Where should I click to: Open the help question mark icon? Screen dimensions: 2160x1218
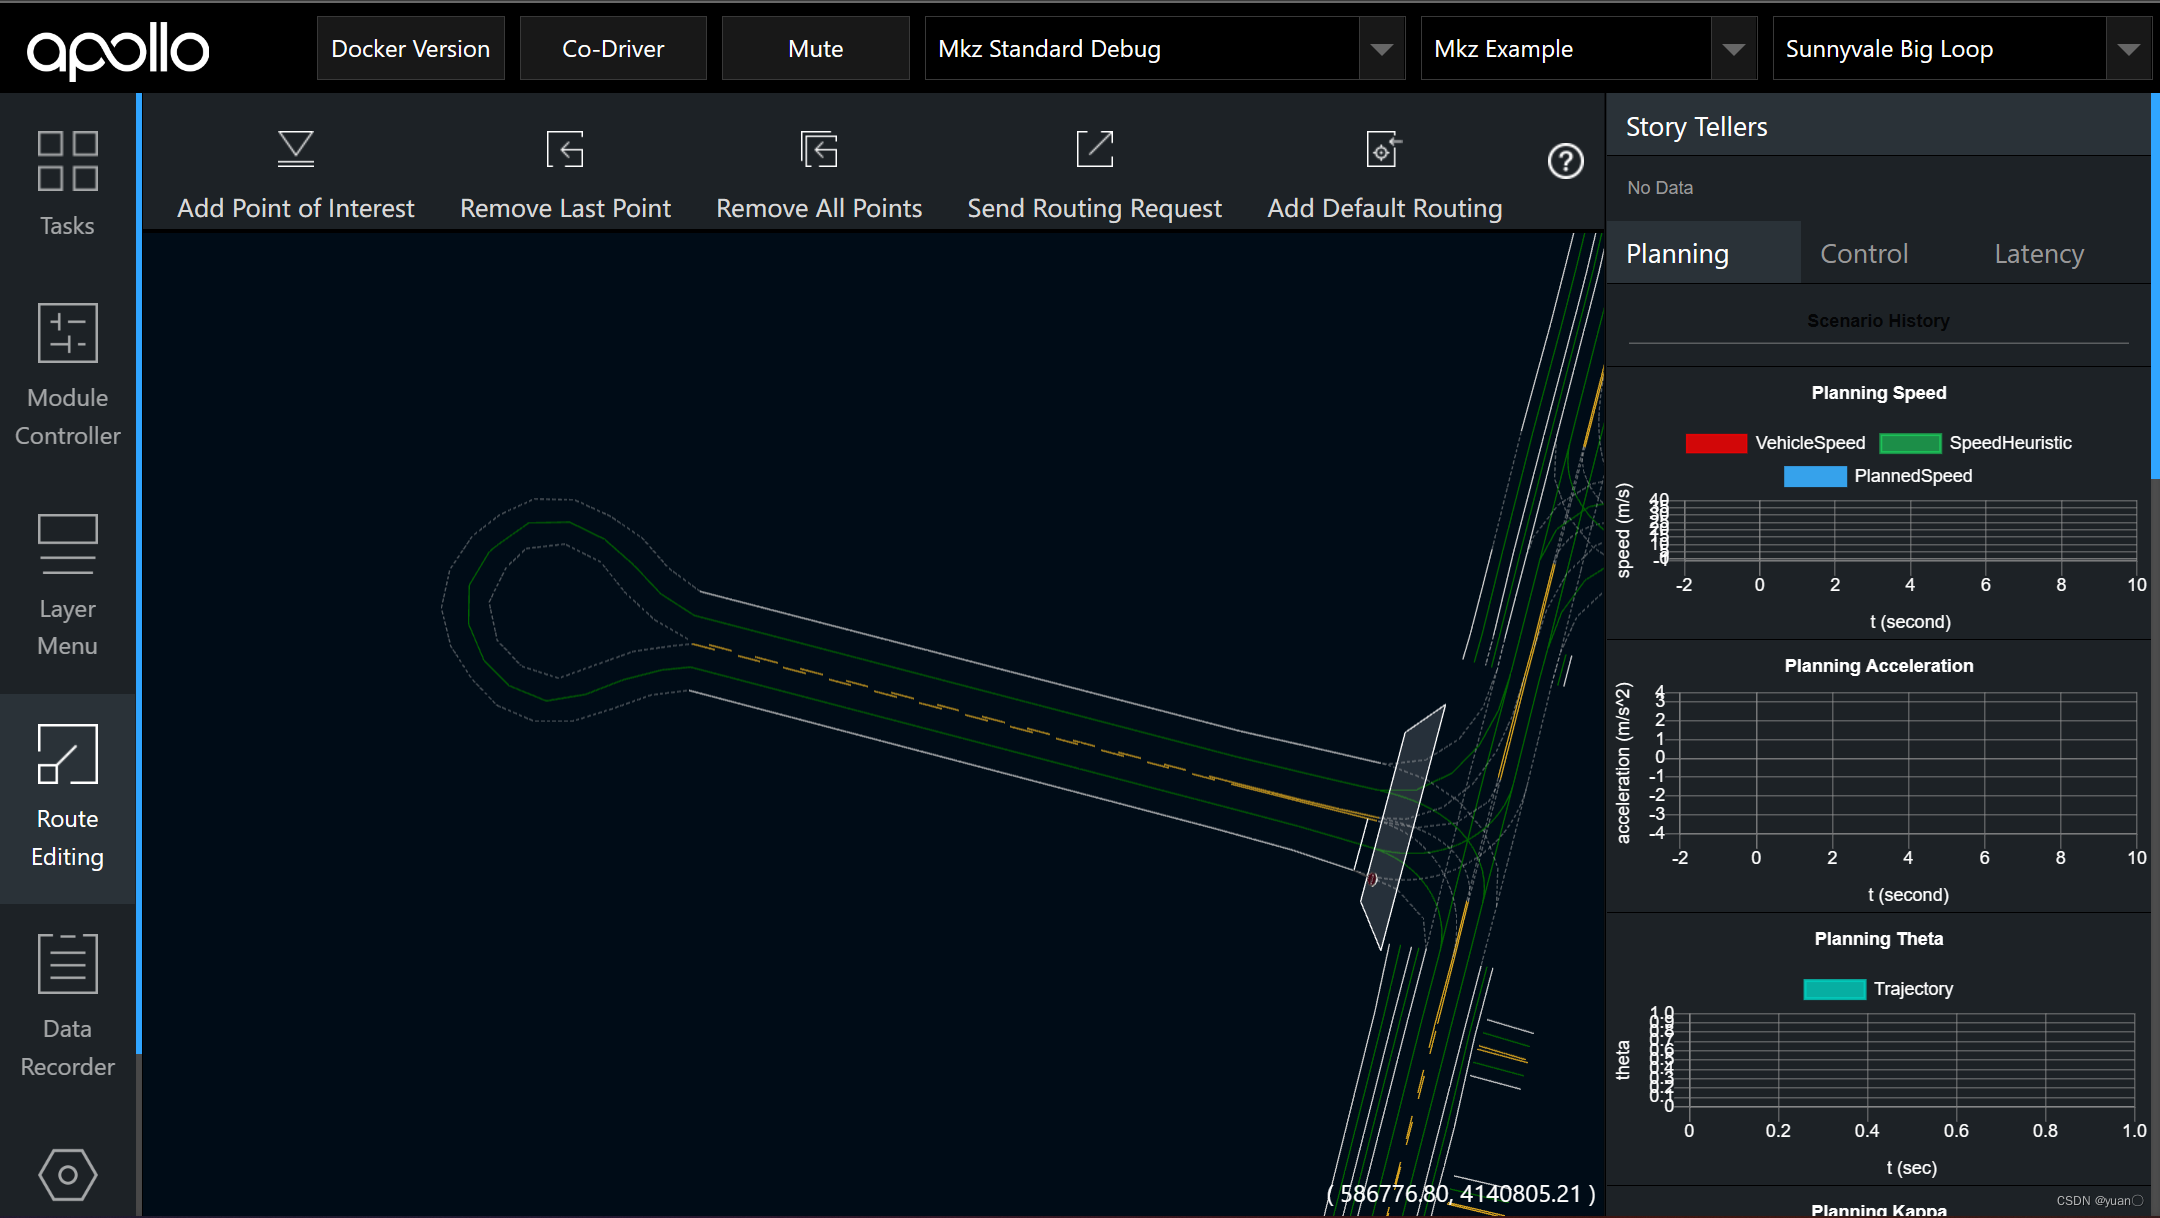(x=1566, y=161)
